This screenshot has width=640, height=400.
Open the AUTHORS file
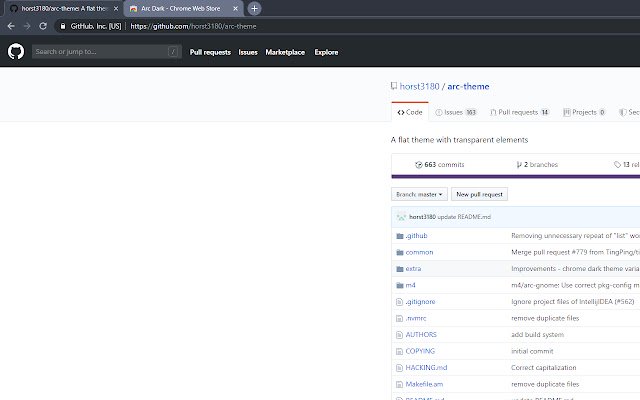421,334
